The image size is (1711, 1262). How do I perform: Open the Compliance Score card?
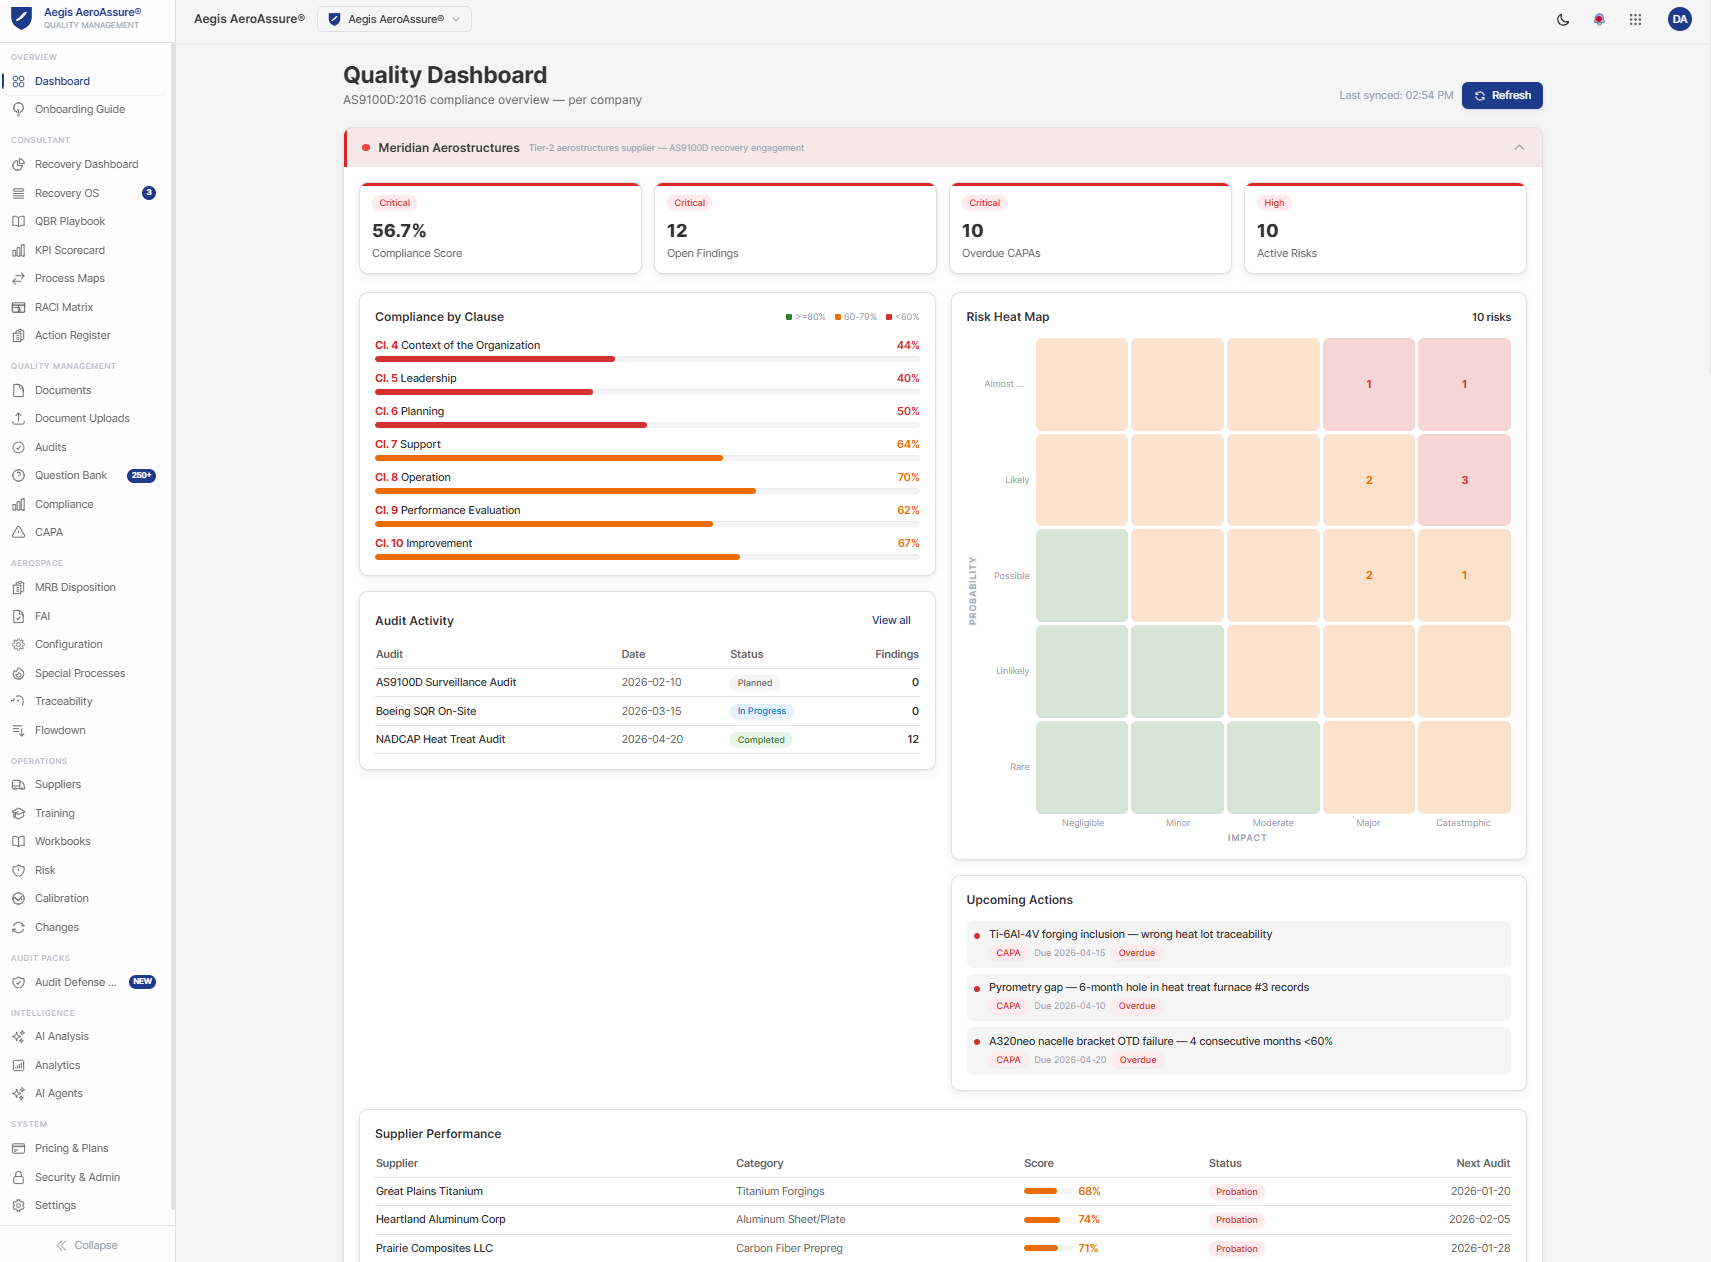pyautogui.click(x=500, y=228)
